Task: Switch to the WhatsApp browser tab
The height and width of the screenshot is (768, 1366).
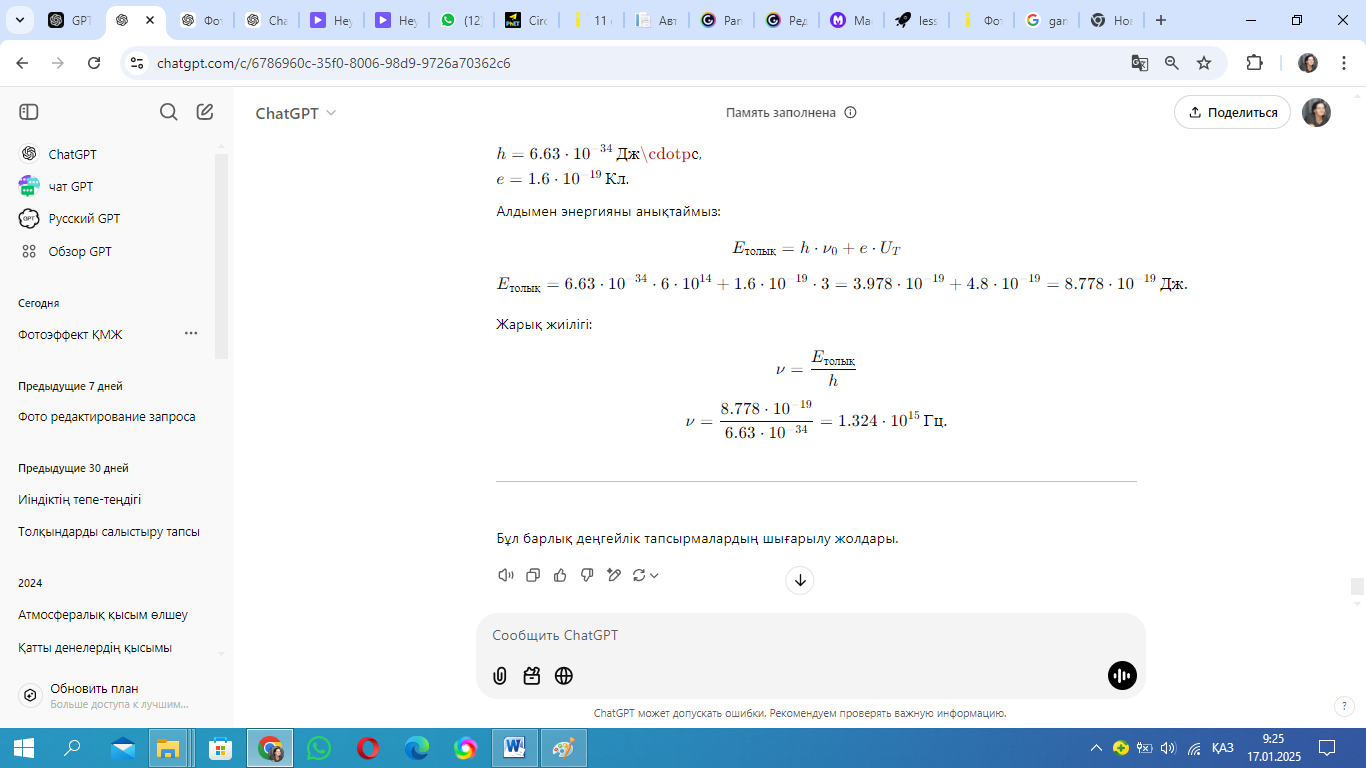Action: tap(462, 20)
